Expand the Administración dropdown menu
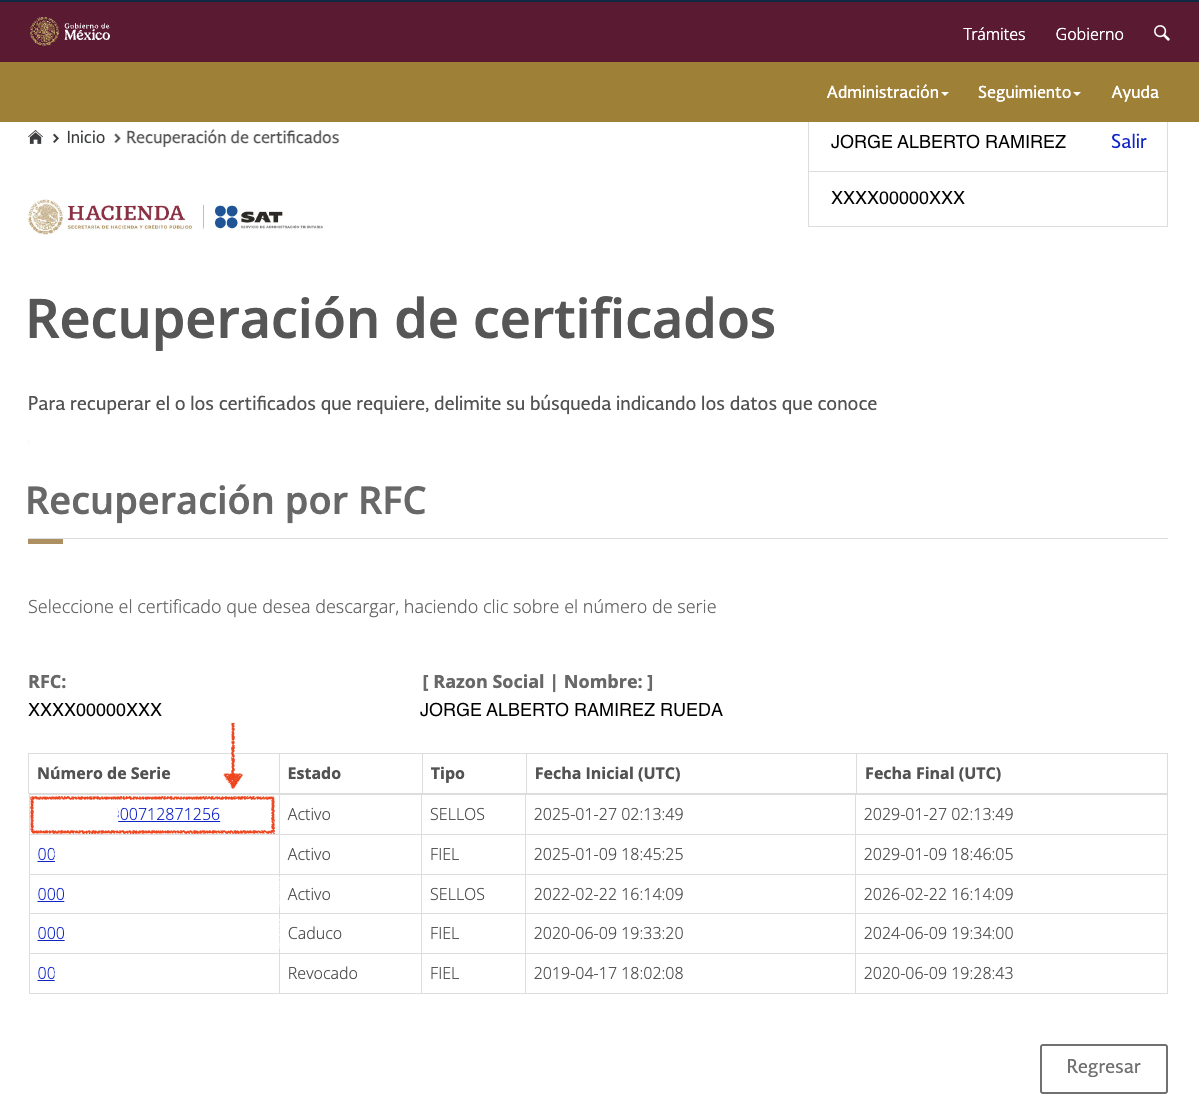The height and width of the screenshot is (1103, 1199). pos(887,92)
